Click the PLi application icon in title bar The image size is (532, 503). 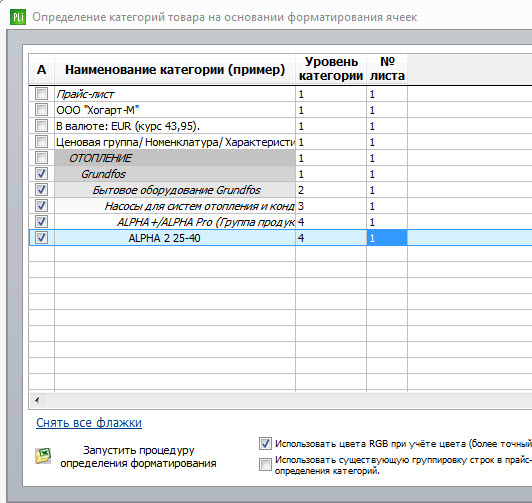18,17
